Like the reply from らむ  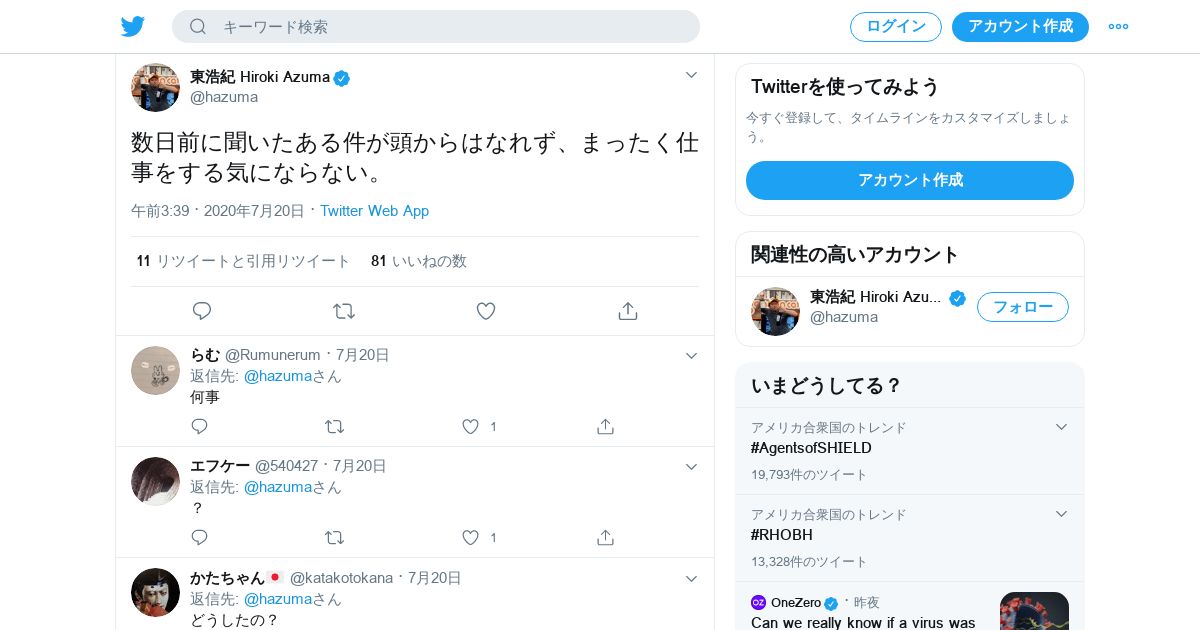(x=471, y=426)
